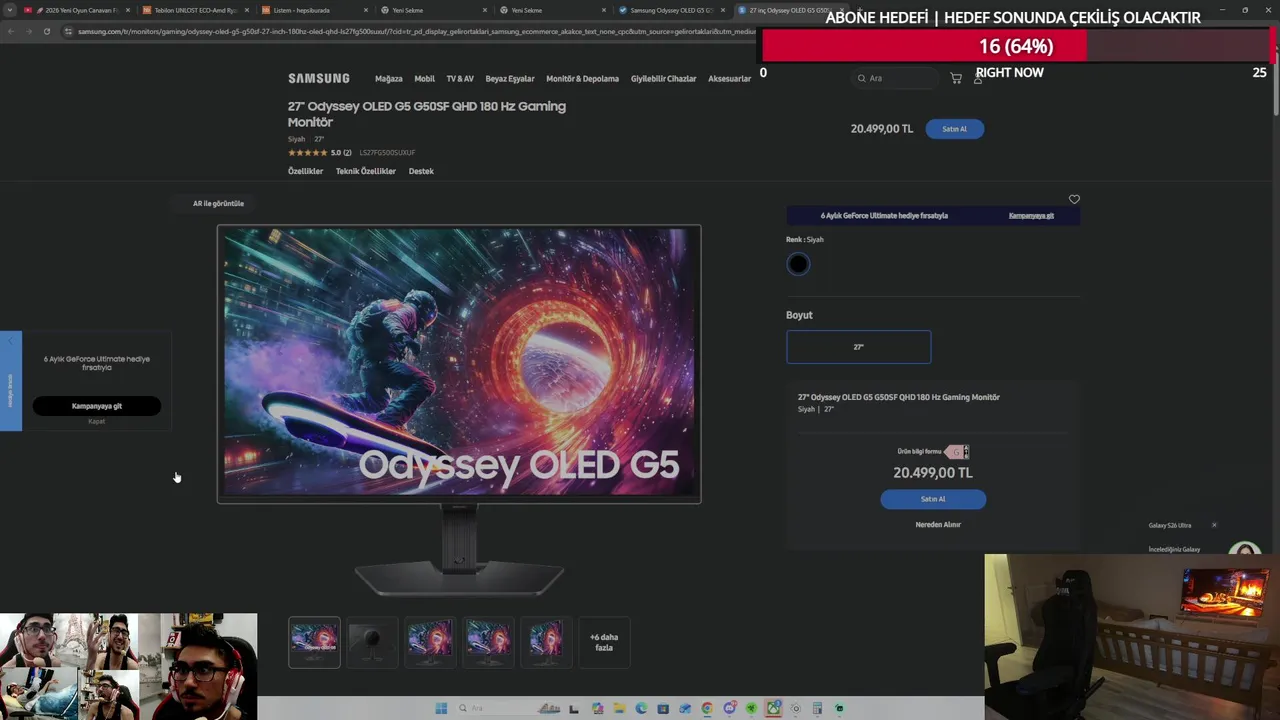Select first product thumbnail

pos(314,642)
